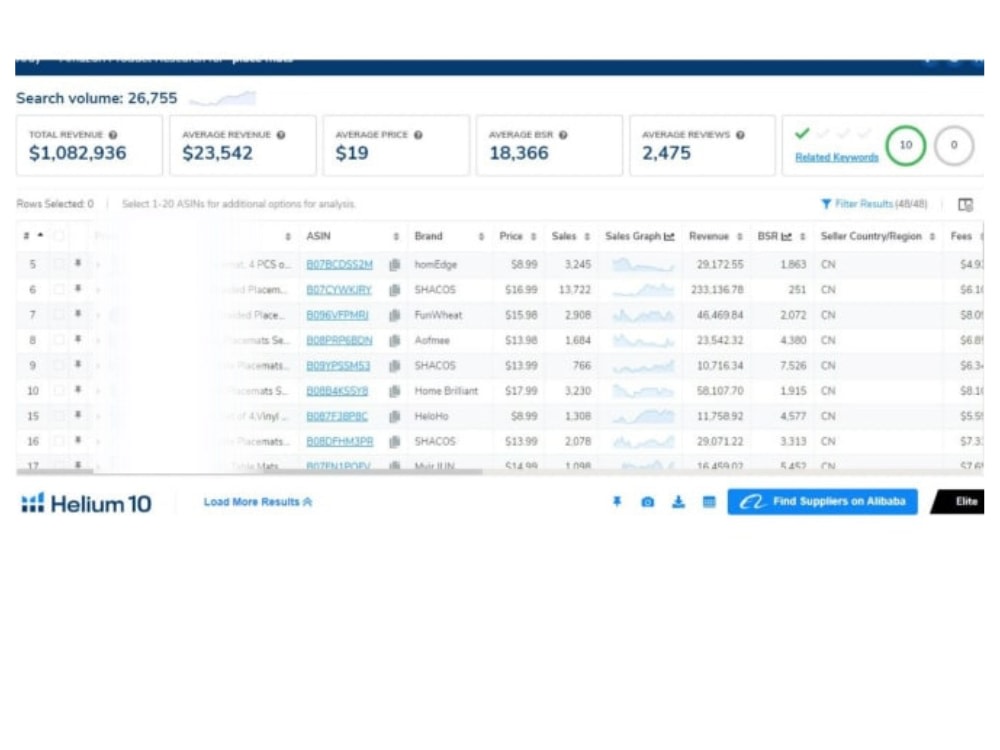Toggle the select-all checkbox in header
Viewport: 1000px width, 750px height.
59,236
